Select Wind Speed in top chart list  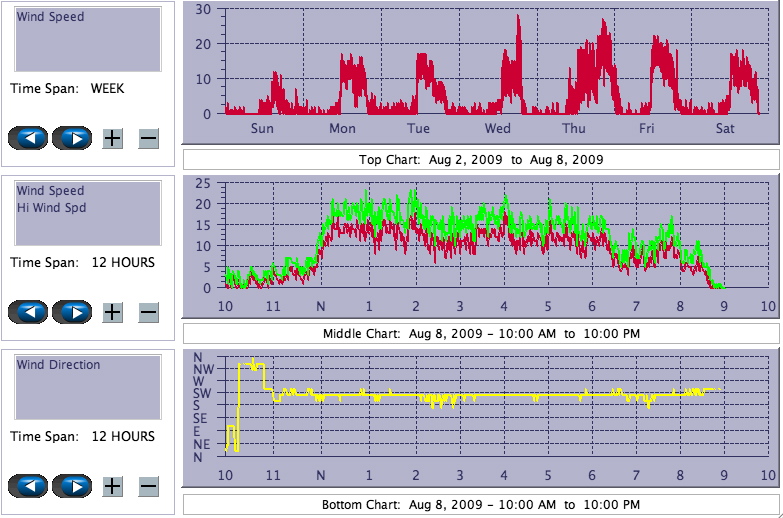tap(50, 17)
